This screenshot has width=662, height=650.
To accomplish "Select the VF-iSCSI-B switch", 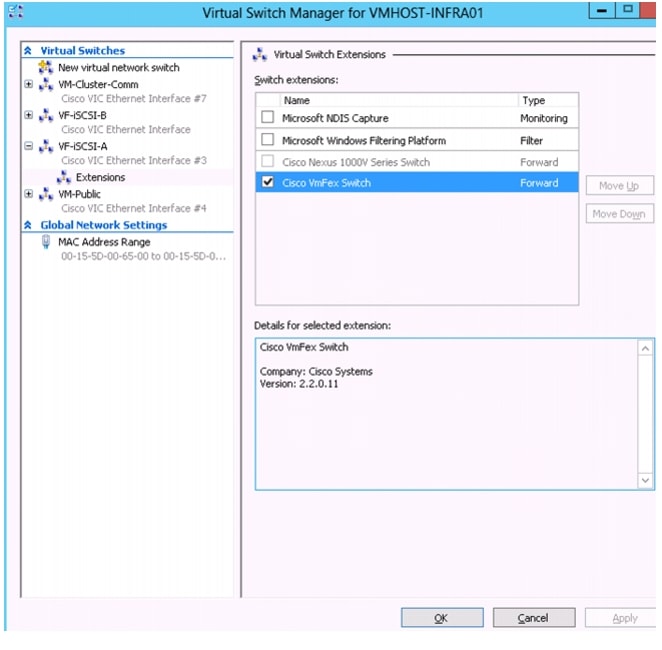I will [82, 115].
